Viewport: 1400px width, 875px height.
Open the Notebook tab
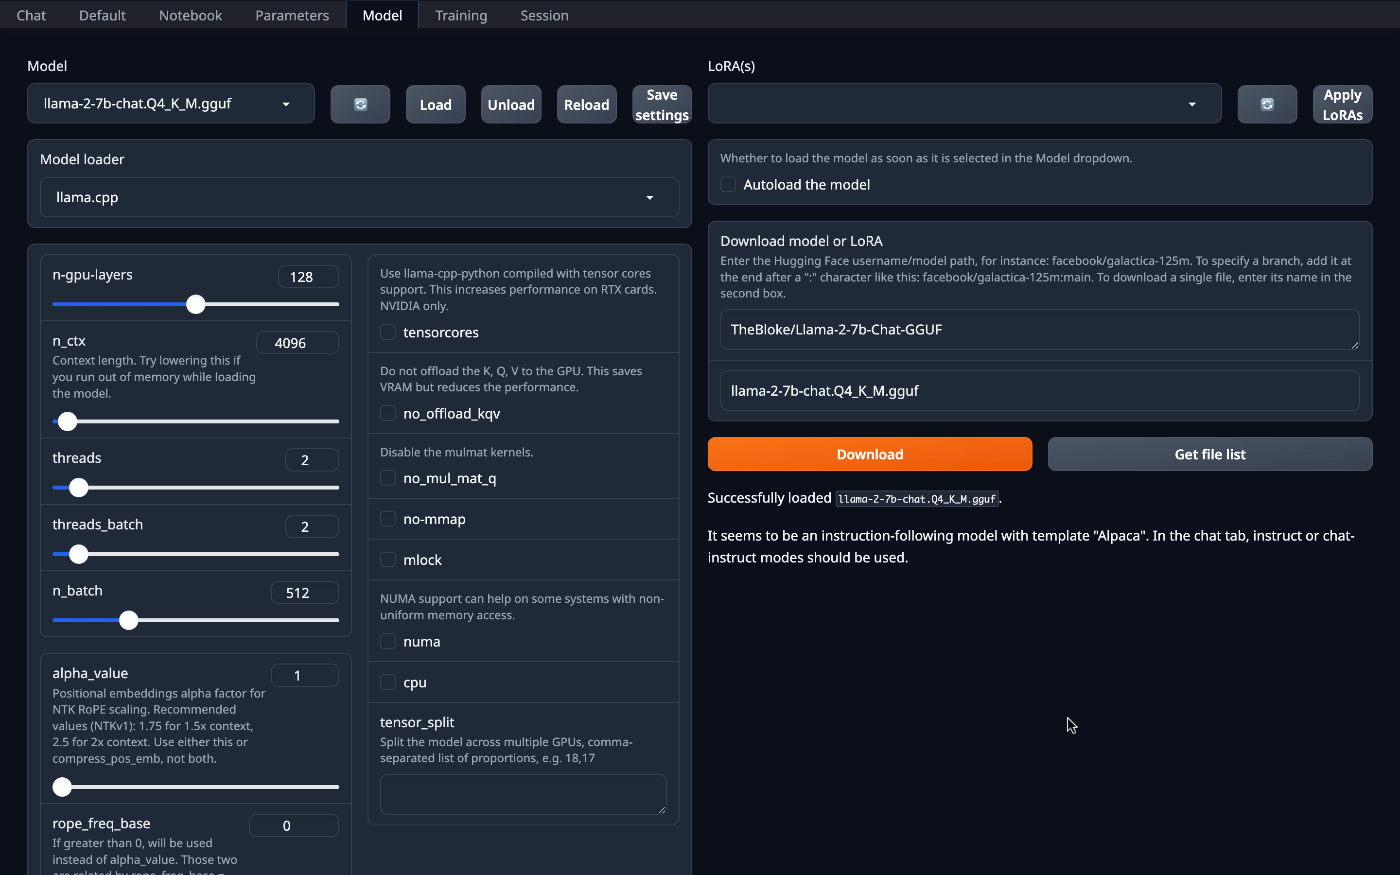click(190, 15)
